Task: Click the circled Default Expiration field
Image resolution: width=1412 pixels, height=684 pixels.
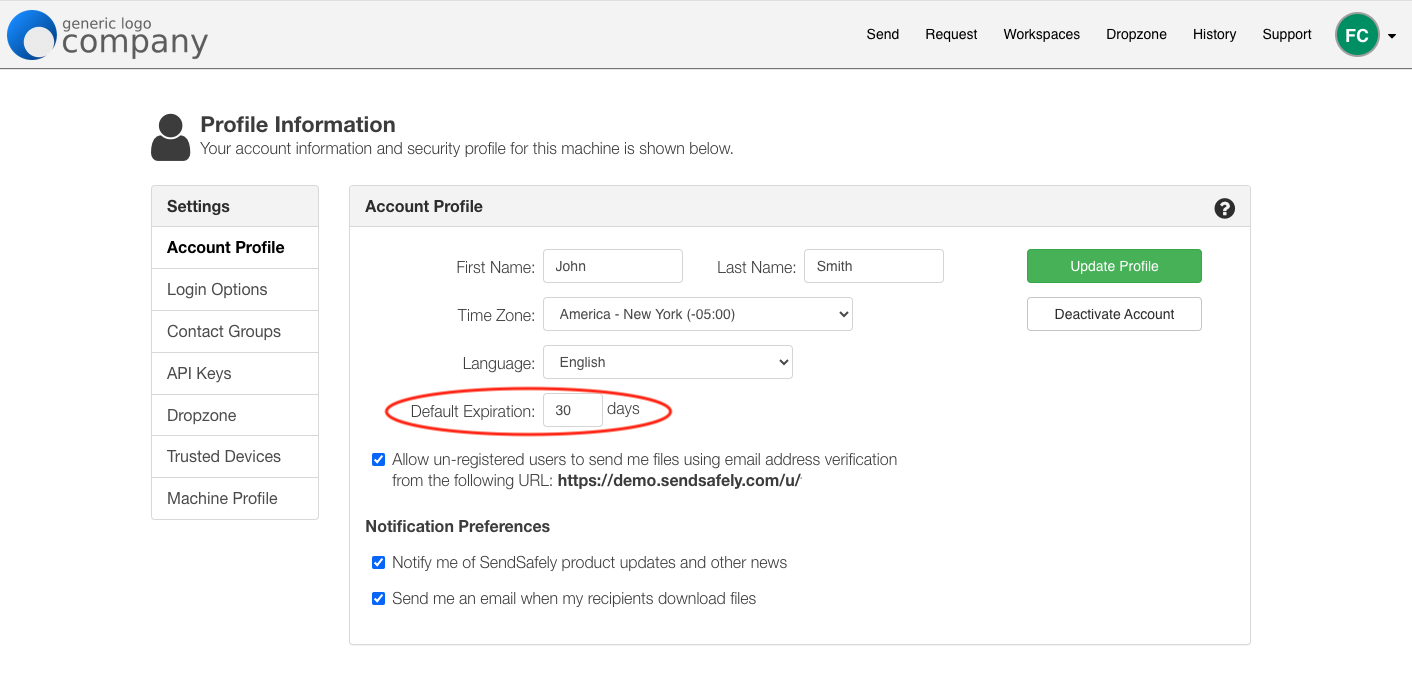Action: 572,409
